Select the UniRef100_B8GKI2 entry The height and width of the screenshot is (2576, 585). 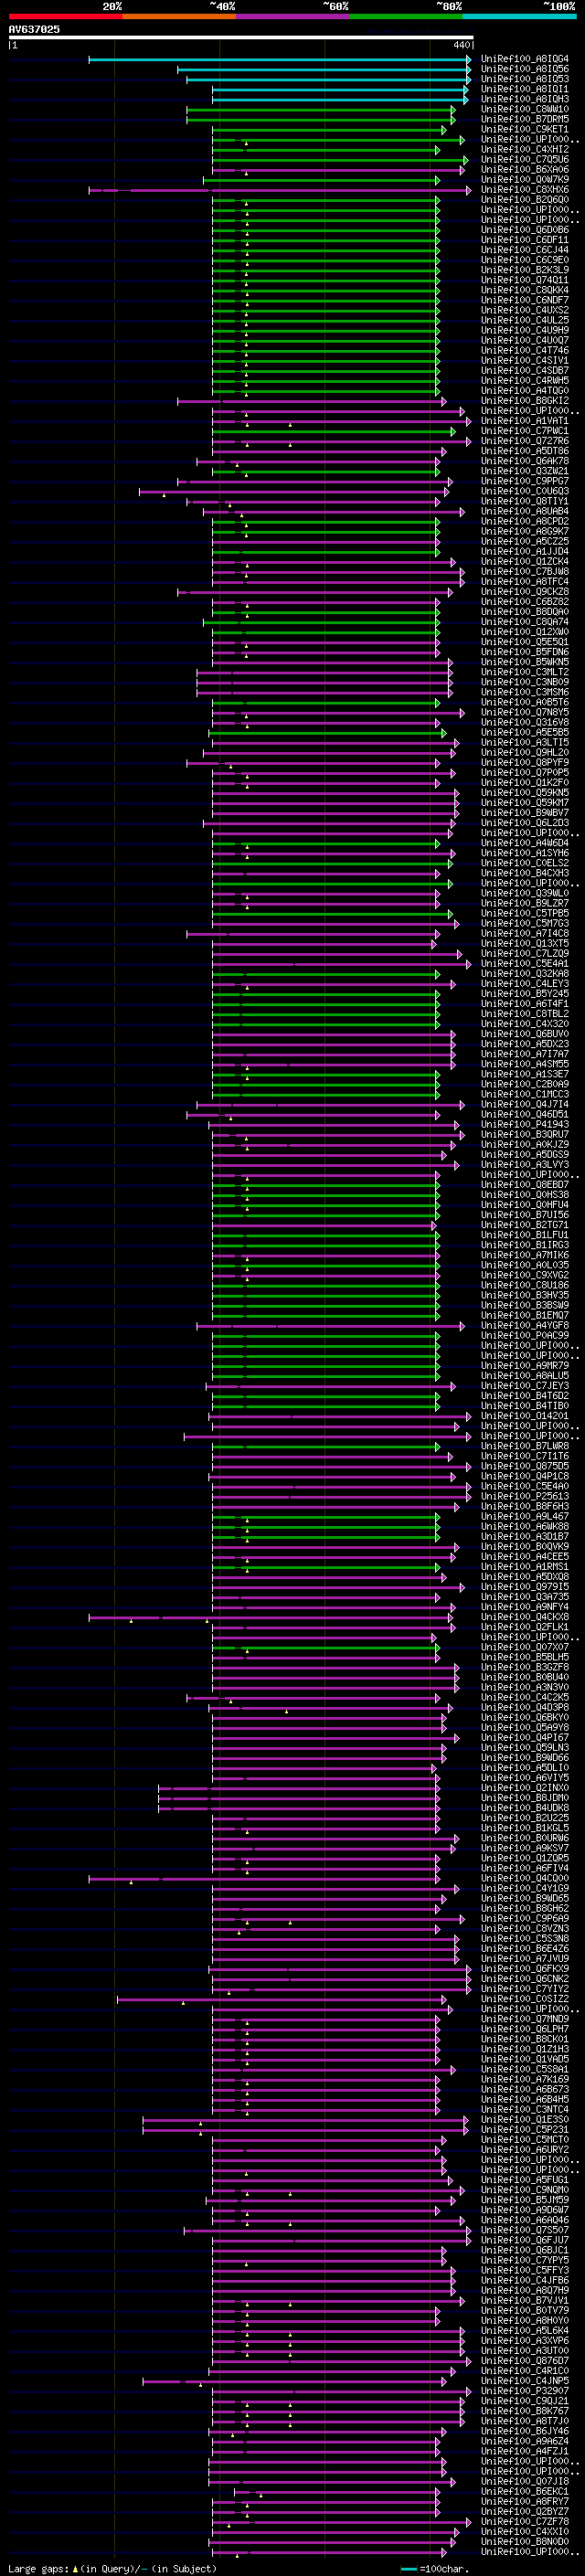click(525, 401)
